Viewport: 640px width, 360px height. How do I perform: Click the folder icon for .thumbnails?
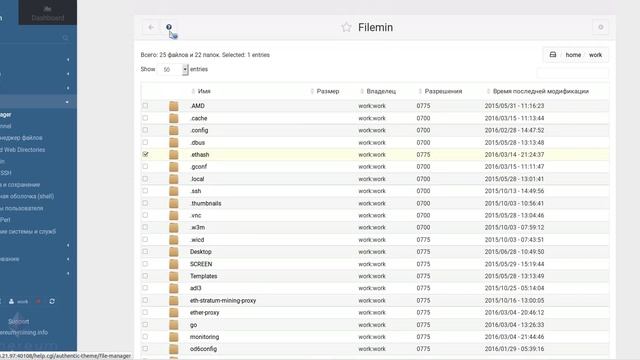click(173, 203)
